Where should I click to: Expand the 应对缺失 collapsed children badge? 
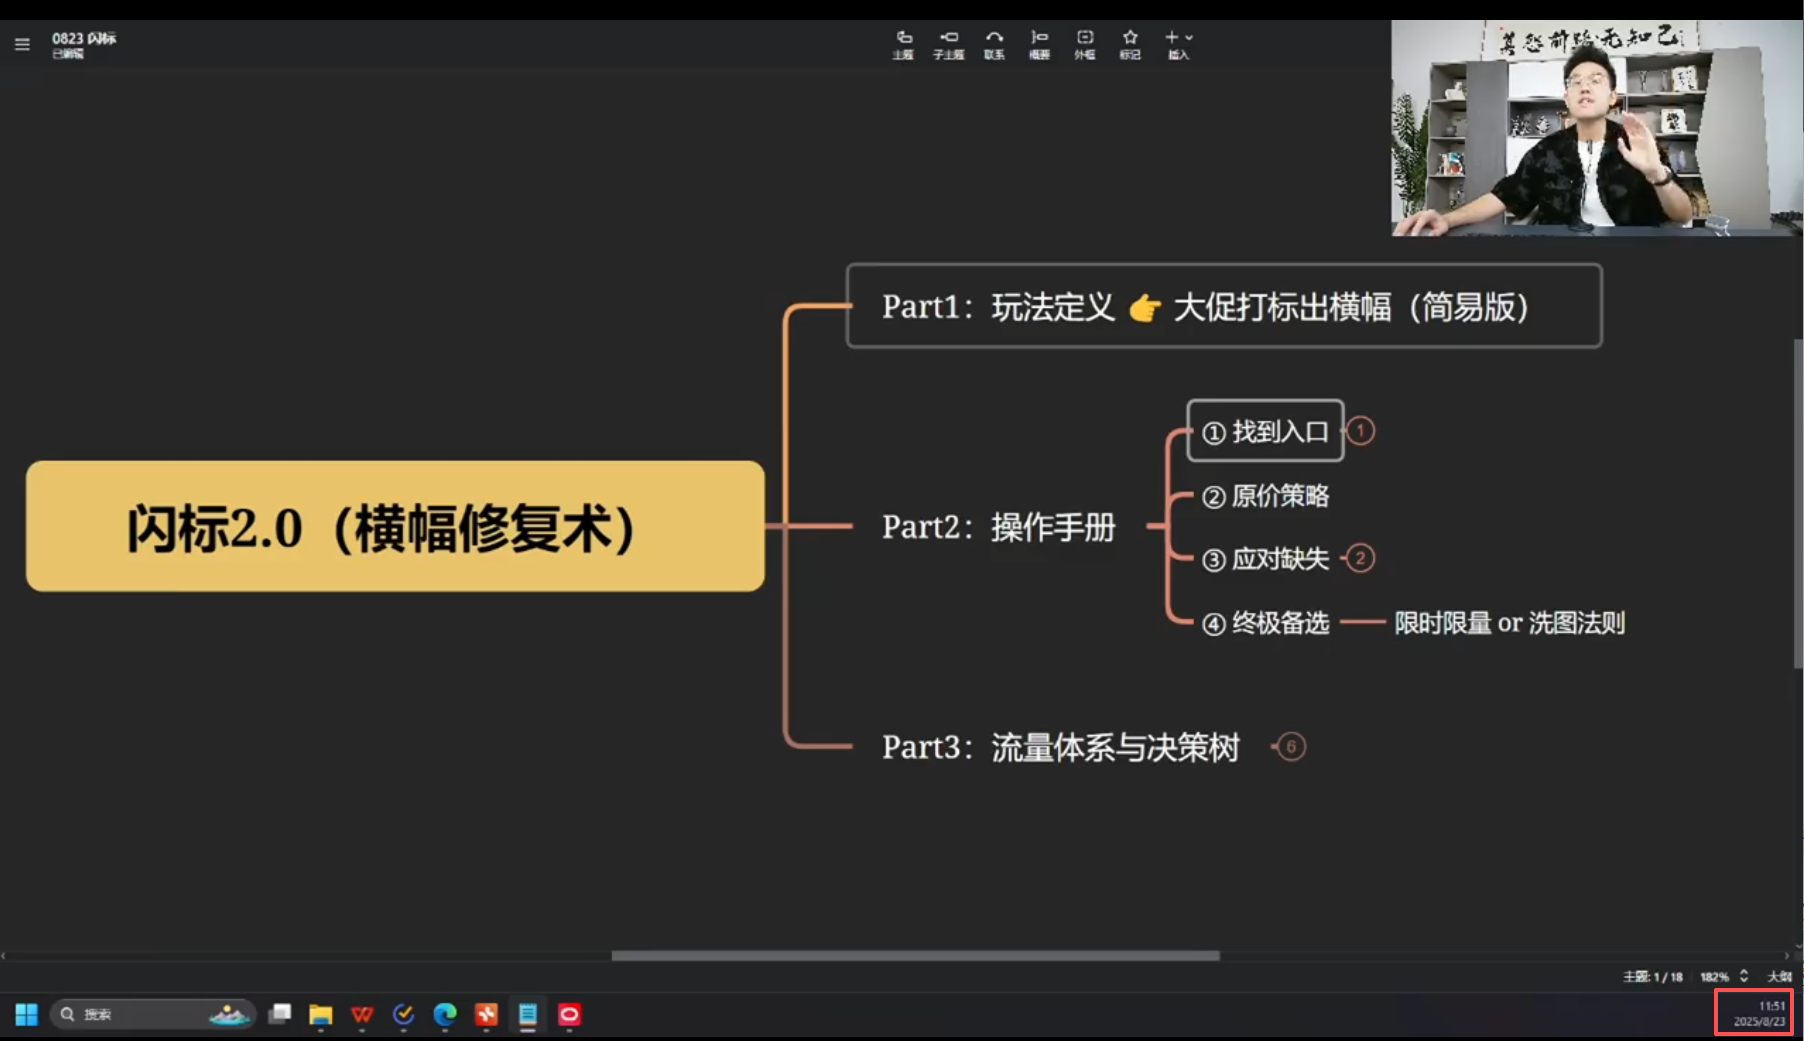1360,558
